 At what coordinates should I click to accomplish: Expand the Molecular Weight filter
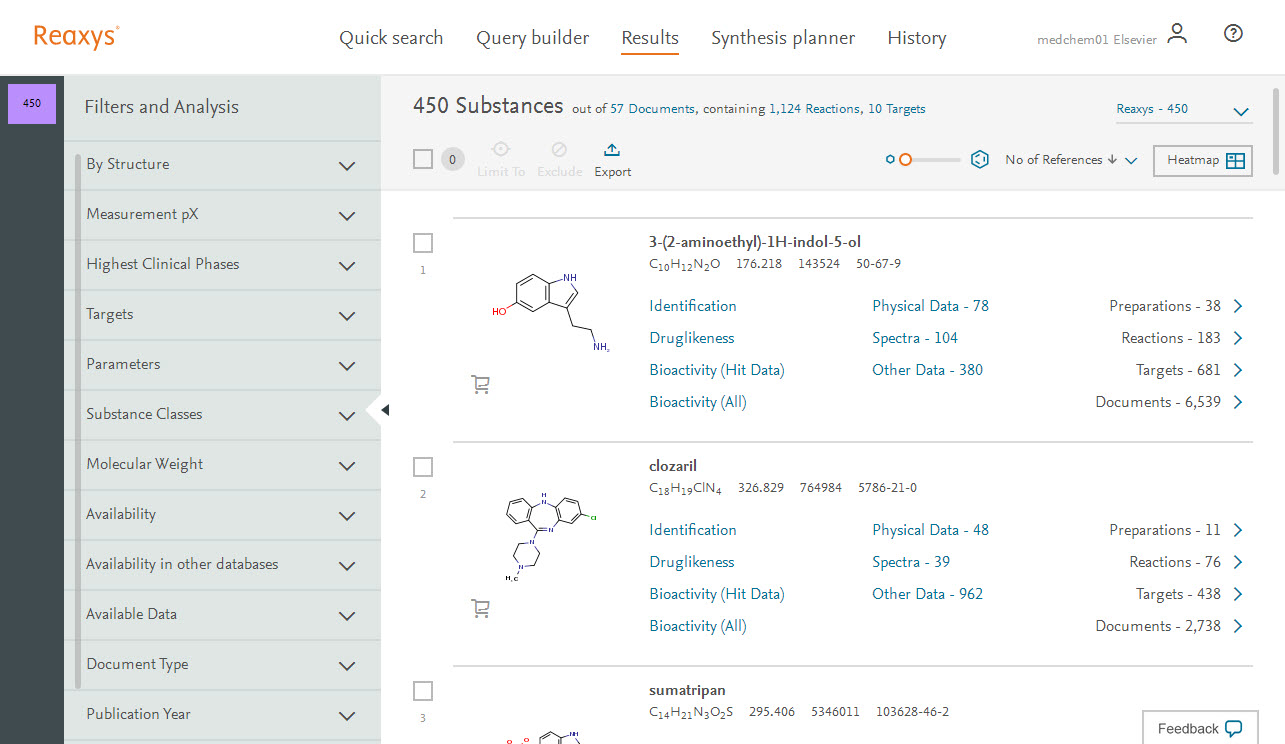click(x=347, y=465)
